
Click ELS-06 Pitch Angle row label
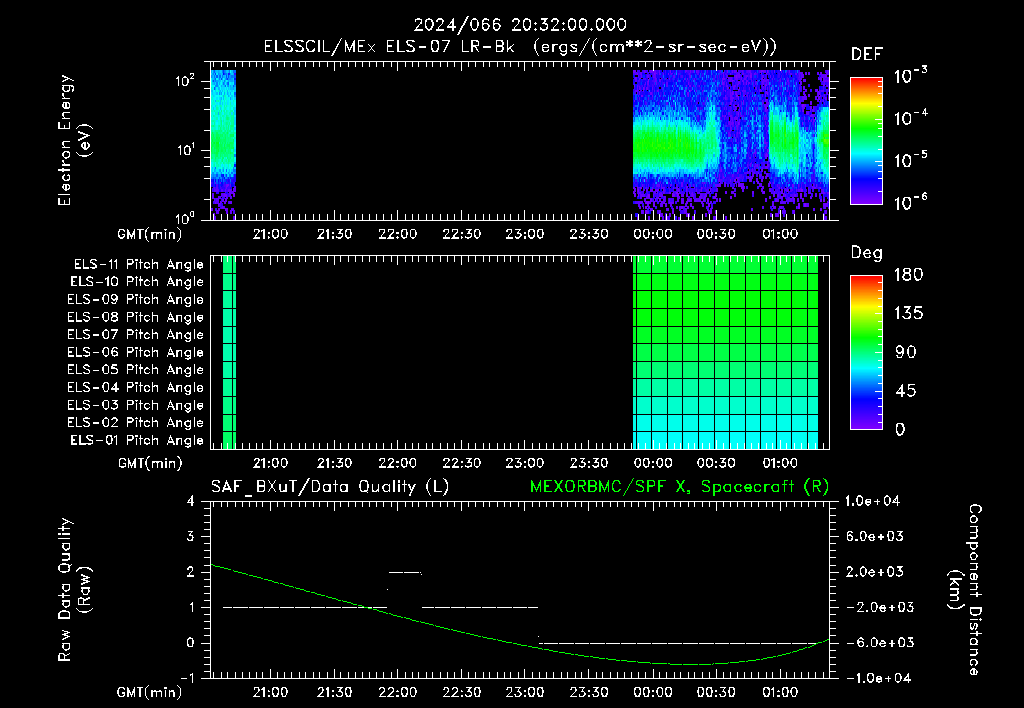click(135, 352)
